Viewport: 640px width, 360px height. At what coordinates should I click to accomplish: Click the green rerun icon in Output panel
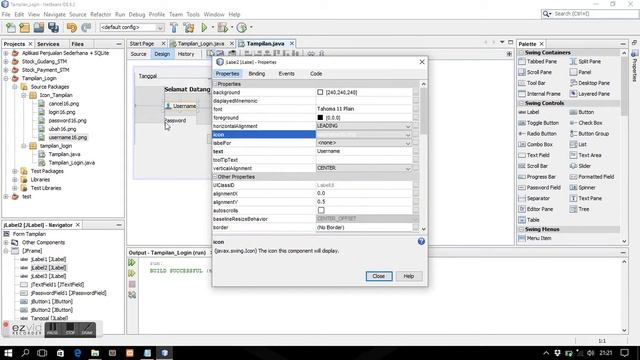coord(132,262)
